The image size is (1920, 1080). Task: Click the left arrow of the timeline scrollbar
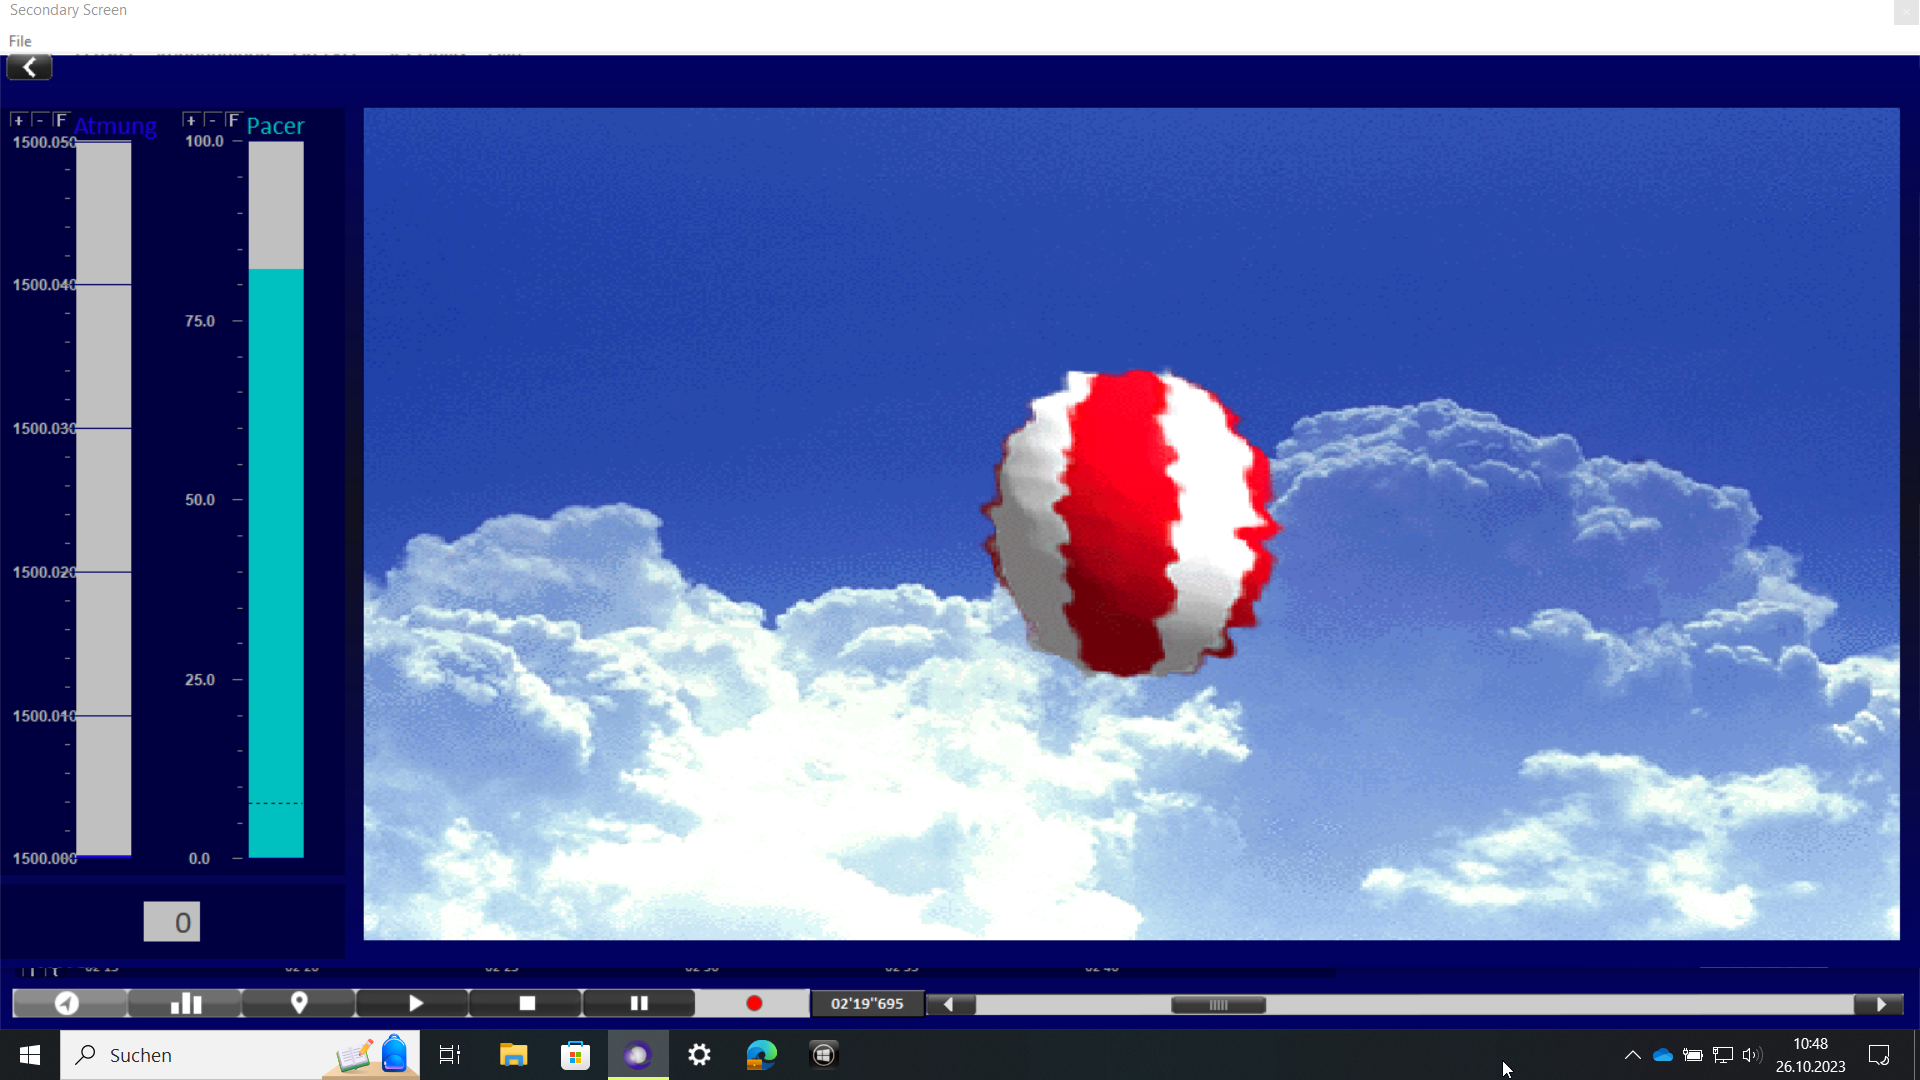pos(950,1004)
